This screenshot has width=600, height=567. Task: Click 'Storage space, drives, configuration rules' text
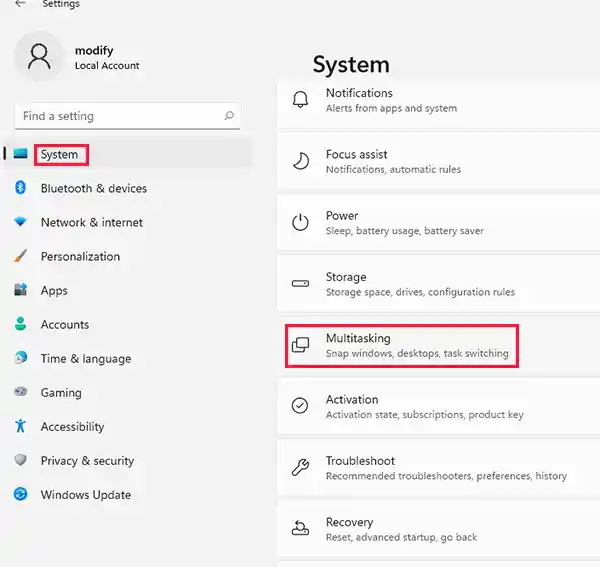tap(420, 292)
